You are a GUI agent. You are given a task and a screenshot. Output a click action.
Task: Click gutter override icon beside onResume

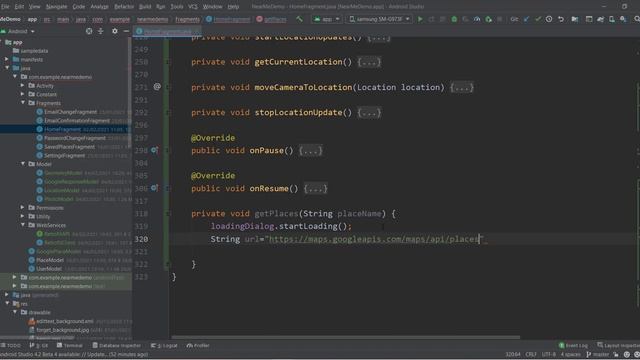coord(154,188)
